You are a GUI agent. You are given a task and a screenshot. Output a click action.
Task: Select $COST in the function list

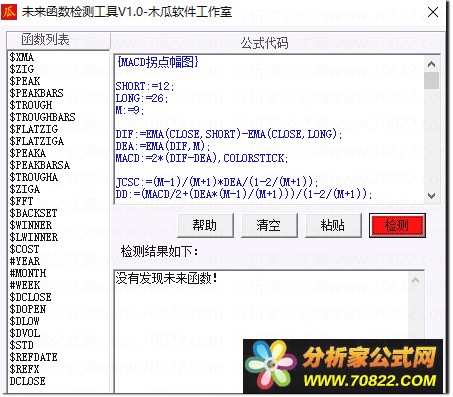click(24, 249)
